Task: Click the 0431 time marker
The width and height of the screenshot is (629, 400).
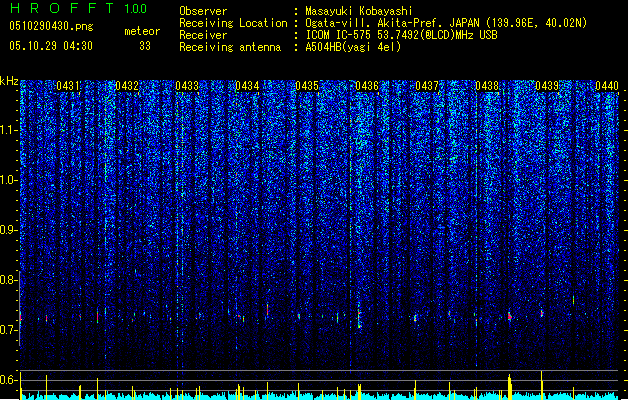Action: [x=68, y=86]
